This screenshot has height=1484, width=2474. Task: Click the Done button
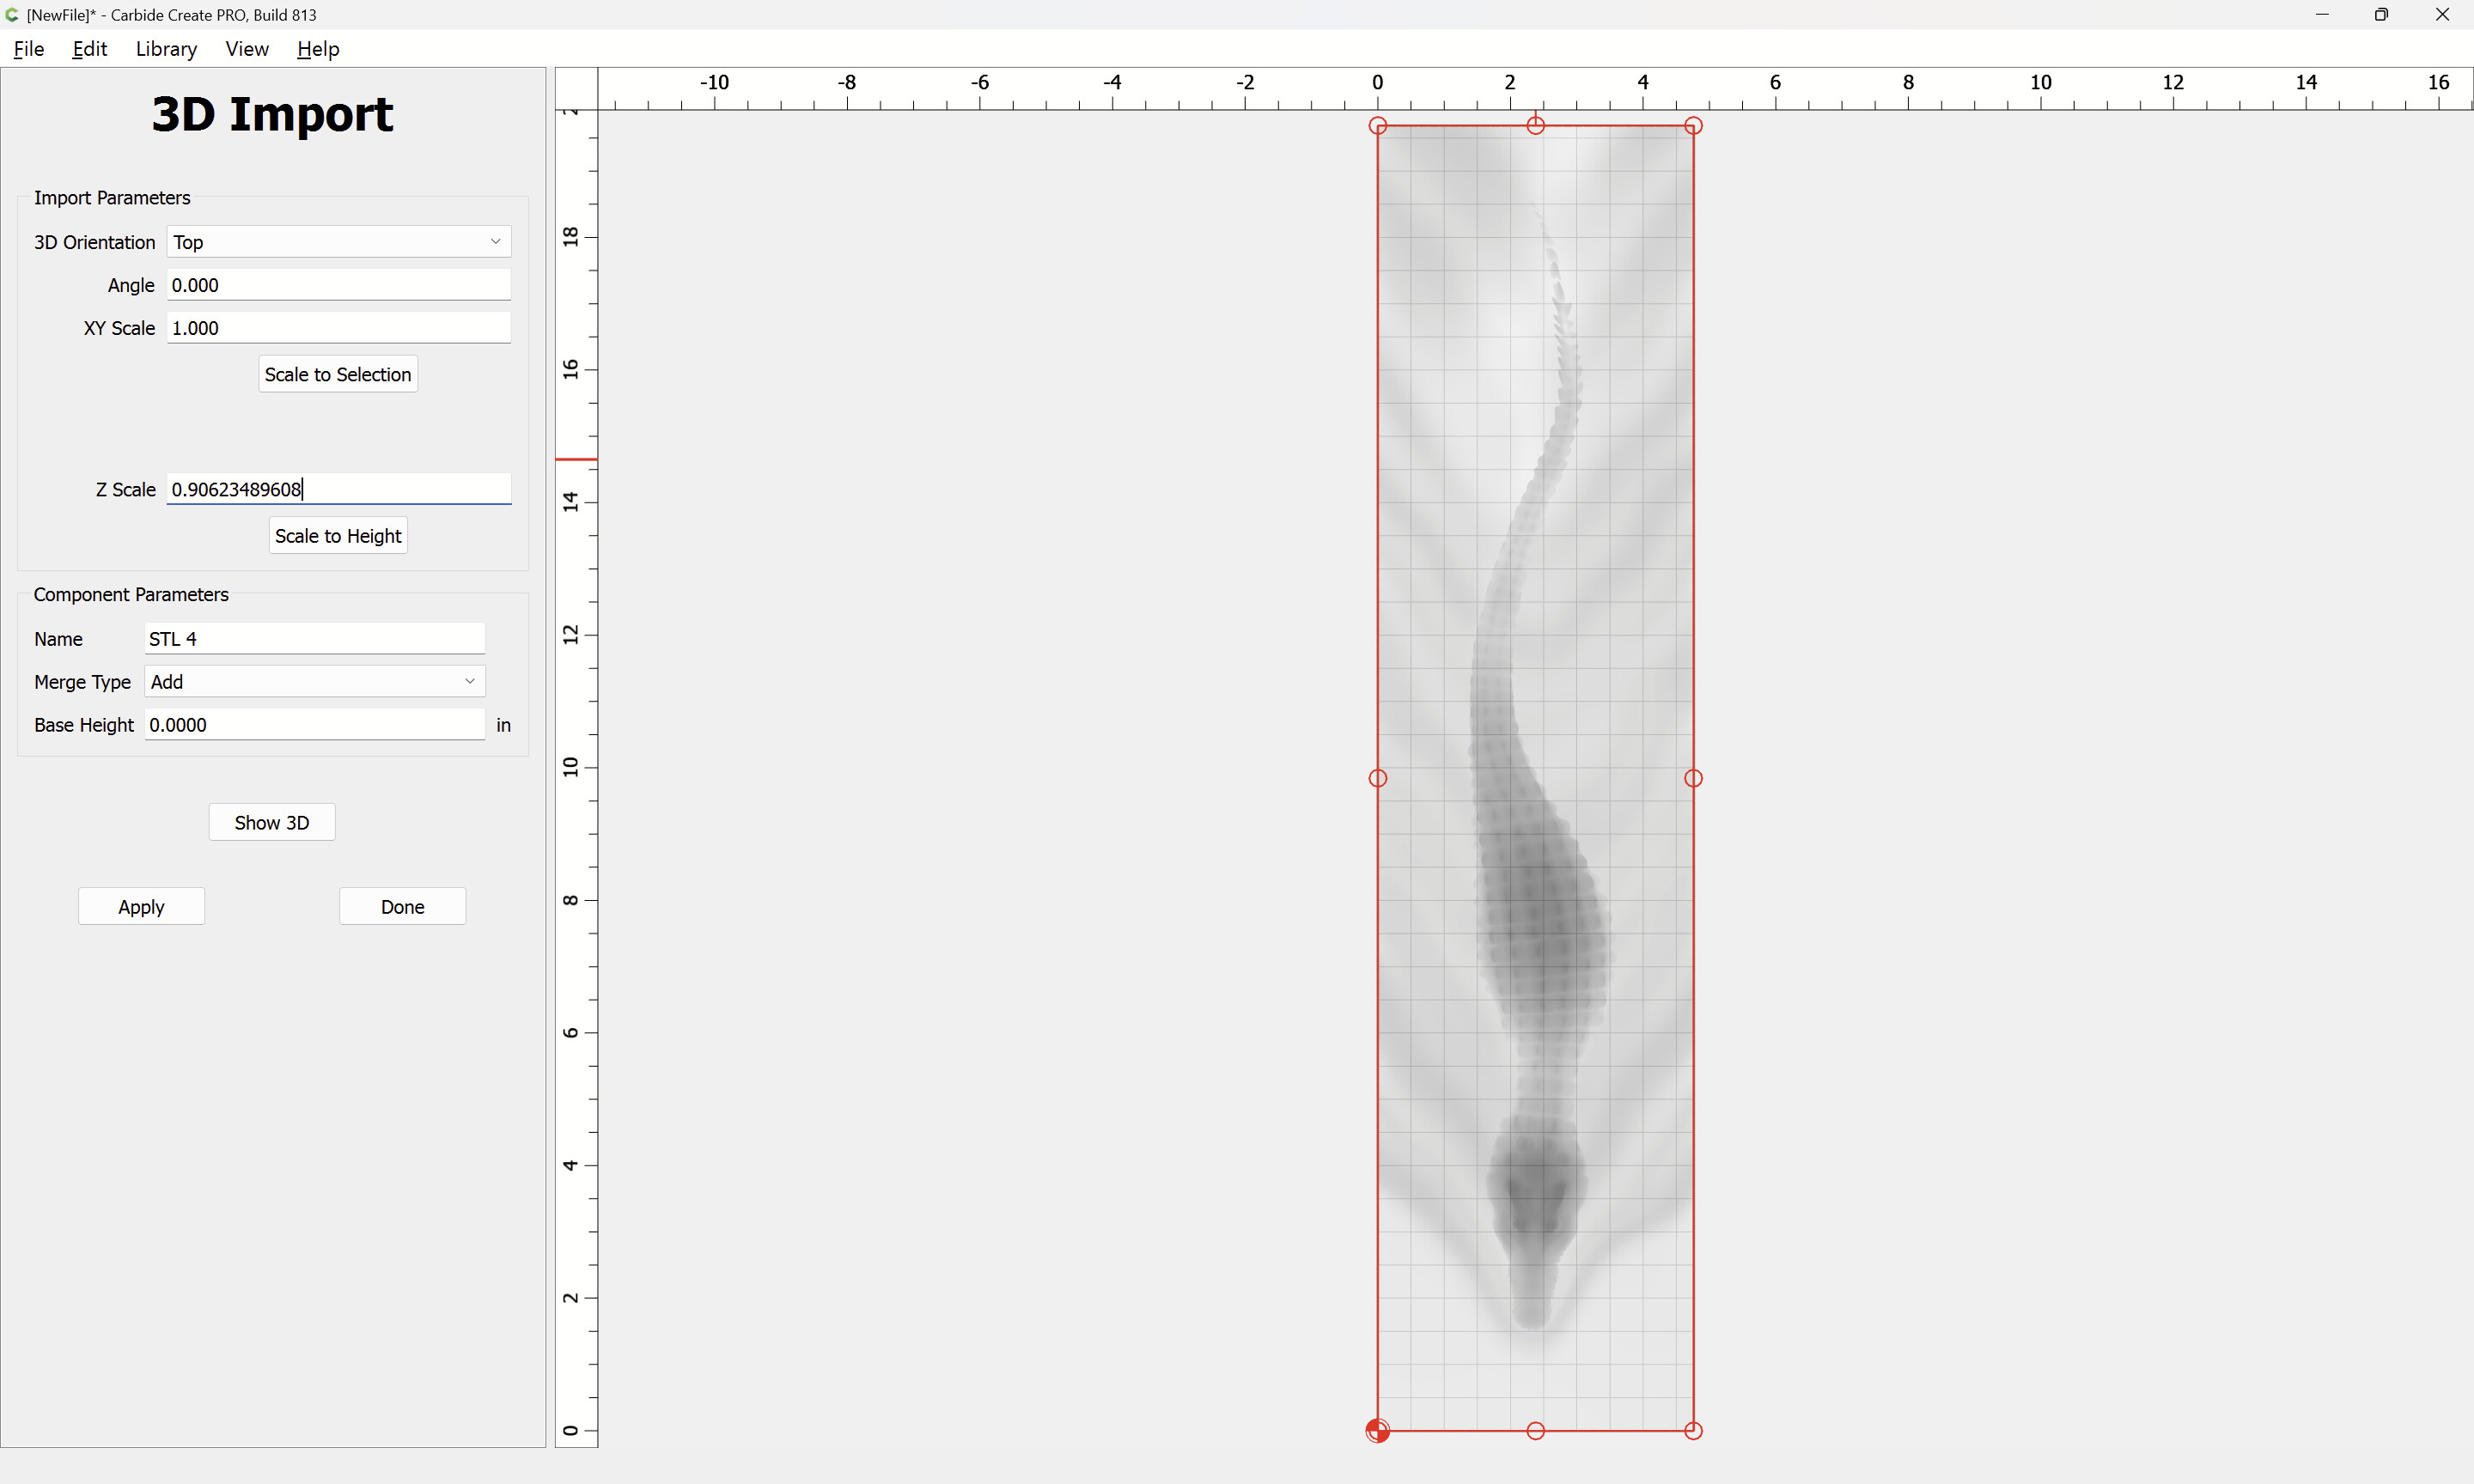click(x=402, y=907)
